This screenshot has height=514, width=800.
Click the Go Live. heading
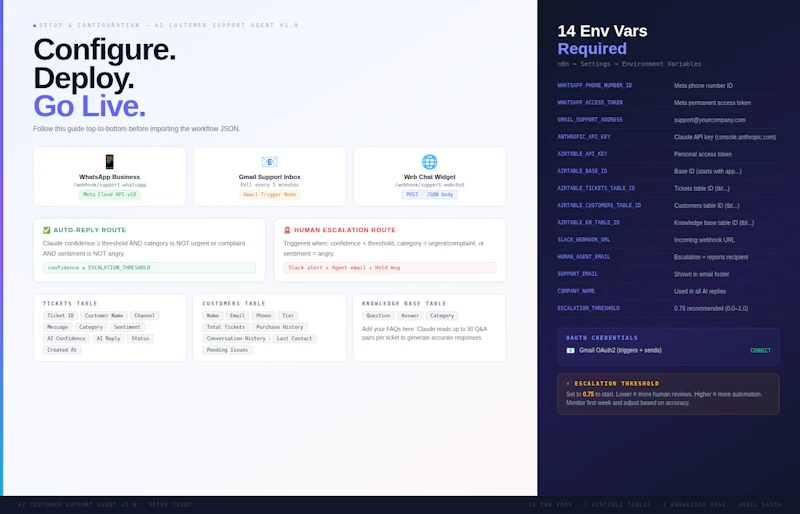click(x=90, y=106)
